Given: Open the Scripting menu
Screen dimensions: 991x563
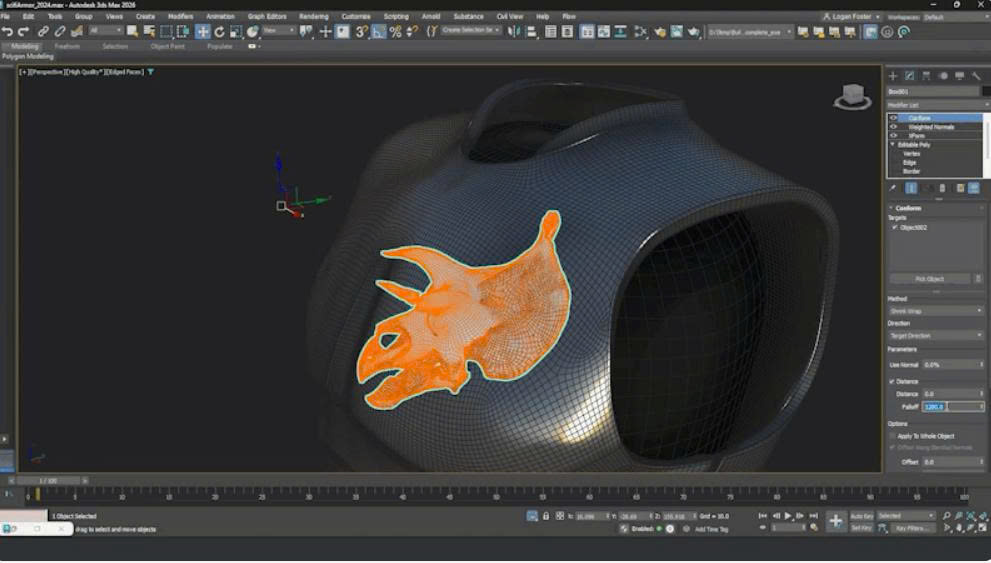Looking at the screenshot, I should tap(396, 16).
